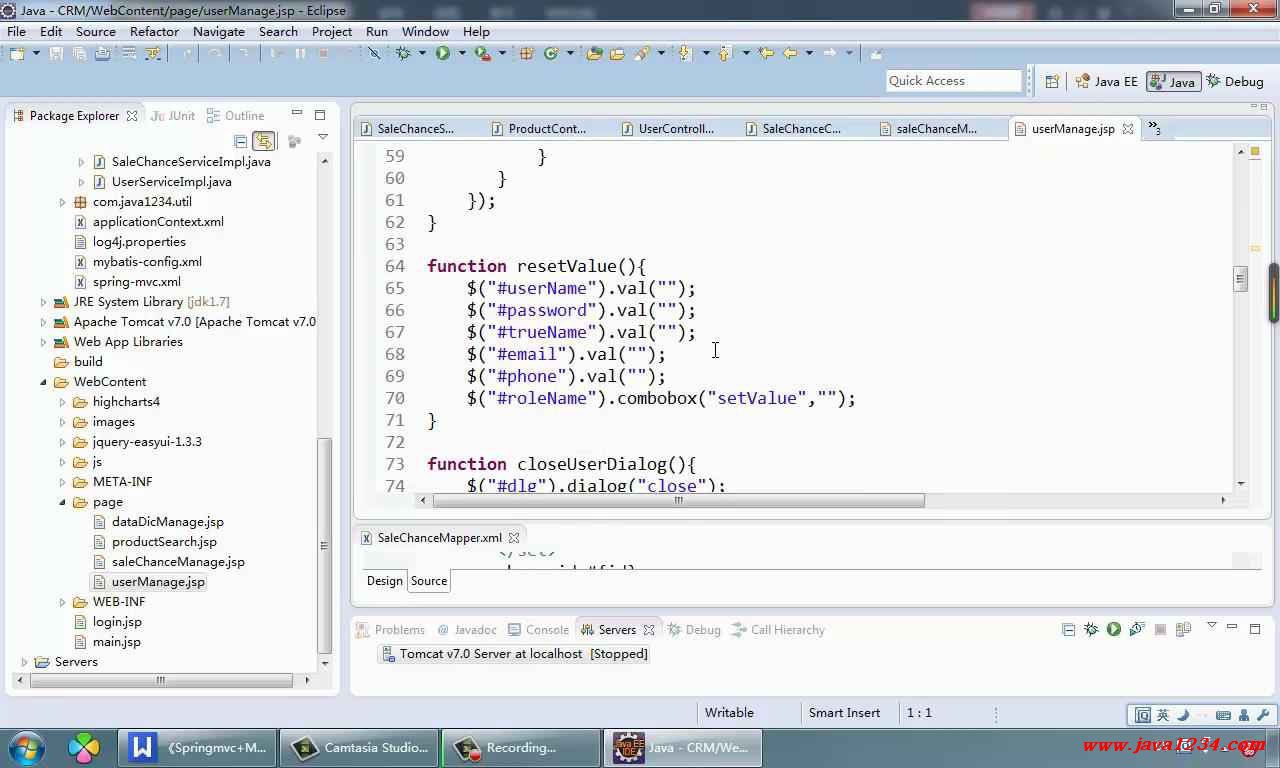Show hidden editor tabs list

click(x=1154, y=128)
